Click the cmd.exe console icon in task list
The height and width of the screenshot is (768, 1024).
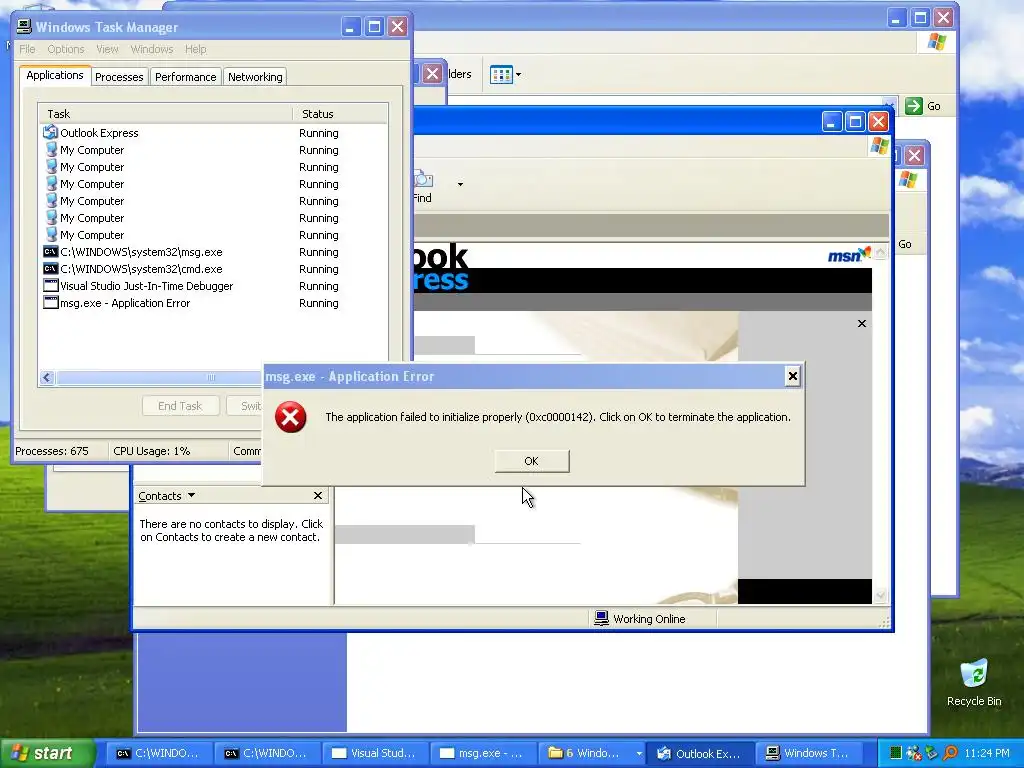pyautogui.click(x=50, y=269)
